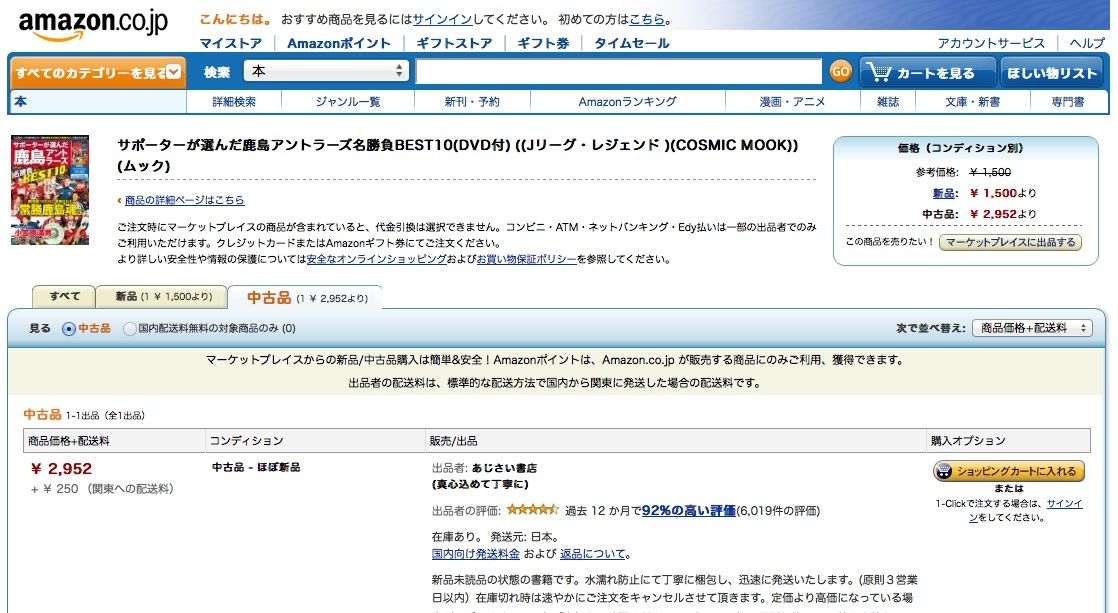Click seller name あじさい書店
Image resolution: width=1118 pixels, height=613 pixels.
pos(504,468)
